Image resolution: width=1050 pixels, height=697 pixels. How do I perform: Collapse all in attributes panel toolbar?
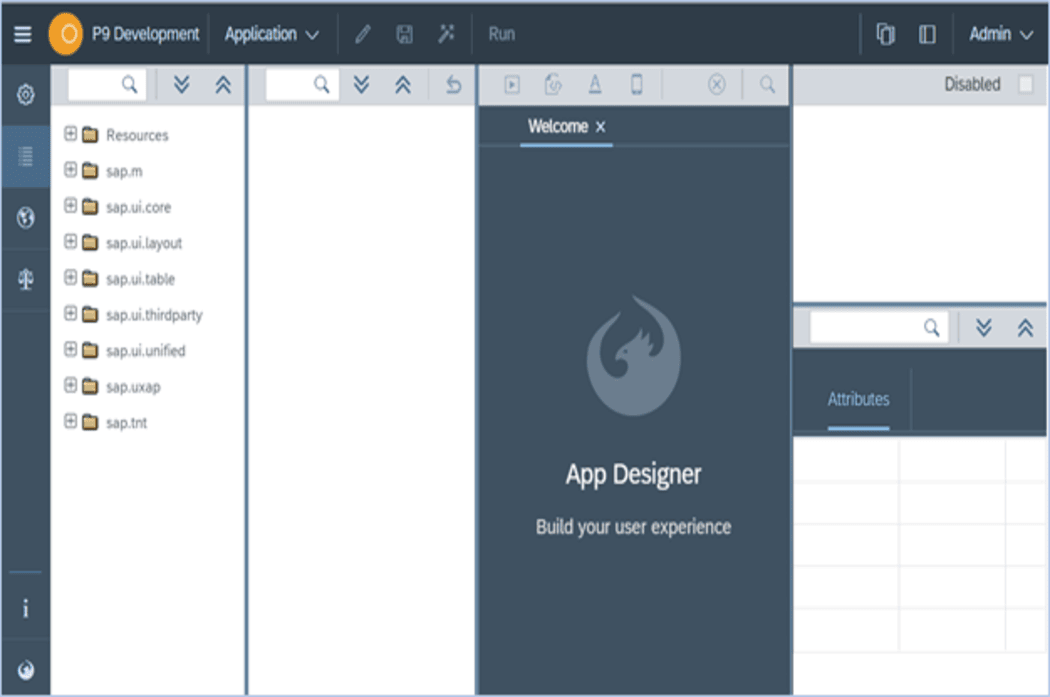(x=1025, y=327)
